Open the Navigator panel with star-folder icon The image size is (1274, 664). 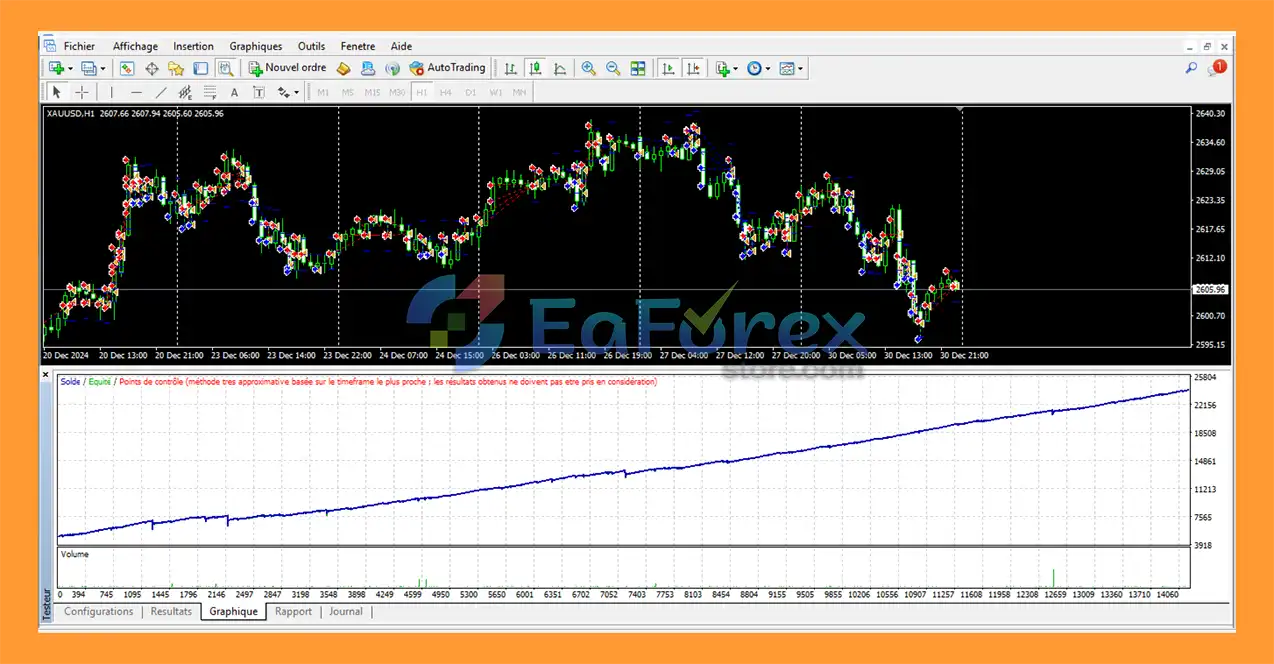(176, 68)
